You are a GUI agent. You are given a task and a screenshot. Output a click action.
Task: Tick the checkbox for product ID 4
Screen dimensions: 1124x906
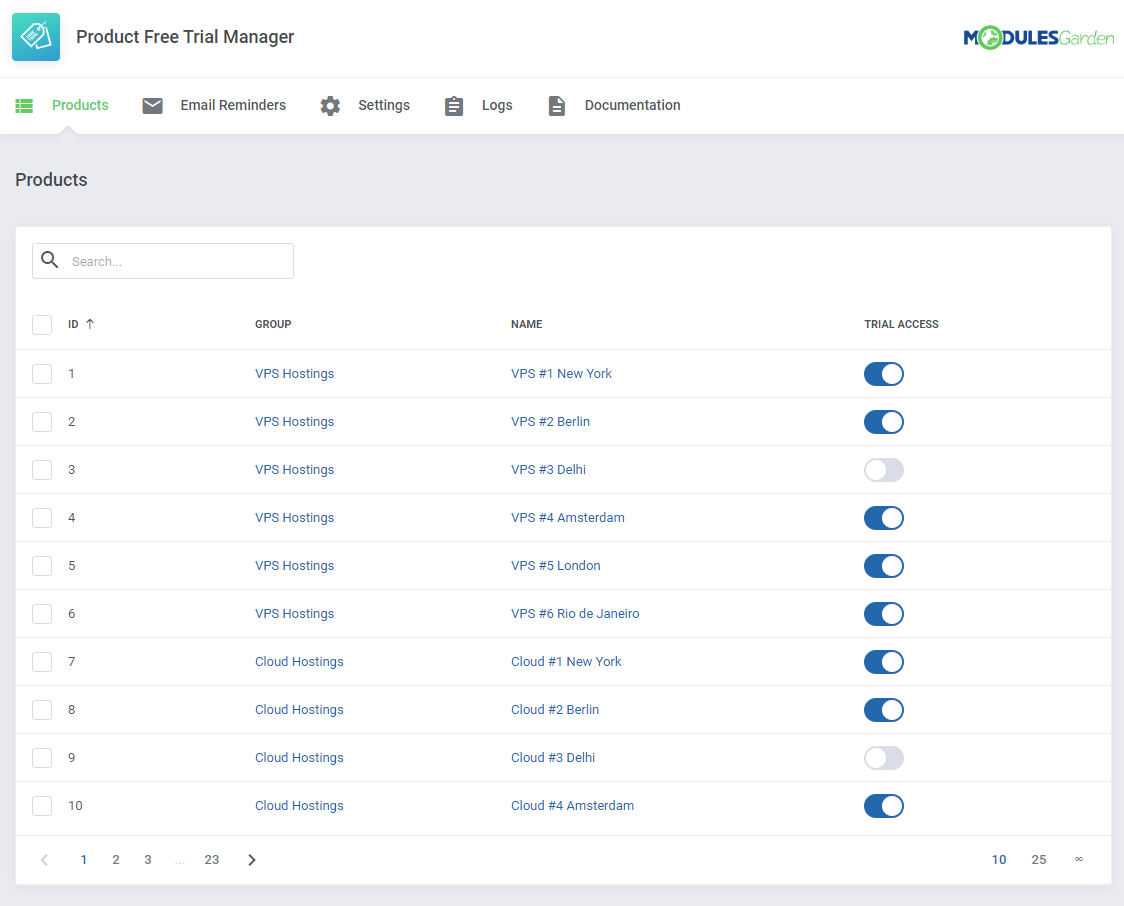click(42, 518)
